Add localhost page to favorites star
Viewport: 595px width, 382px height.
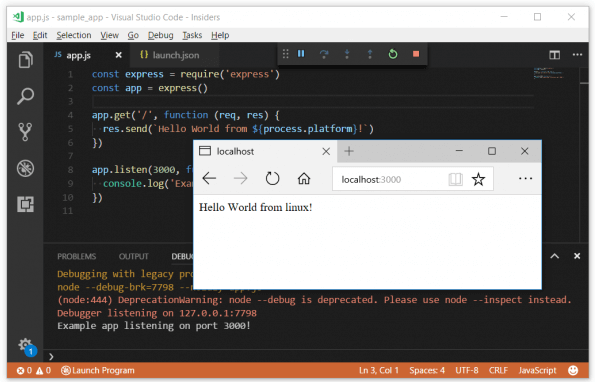coord(478,179)
